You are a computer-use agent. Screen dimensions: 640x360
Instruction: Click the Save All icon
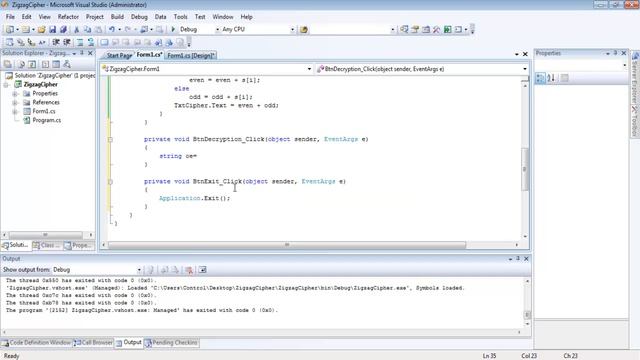[63, 29]
